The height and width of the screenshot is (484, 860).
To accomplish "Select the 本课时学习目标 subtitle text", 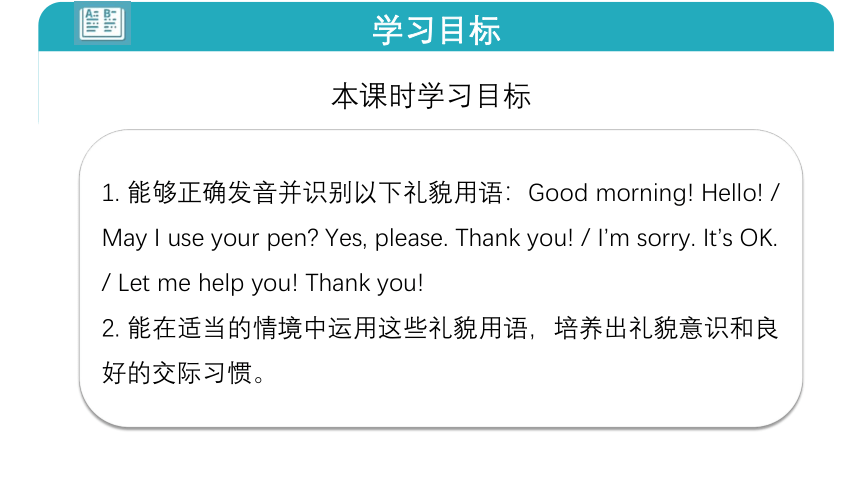I will pyautogui.click(x=431, y=96).
